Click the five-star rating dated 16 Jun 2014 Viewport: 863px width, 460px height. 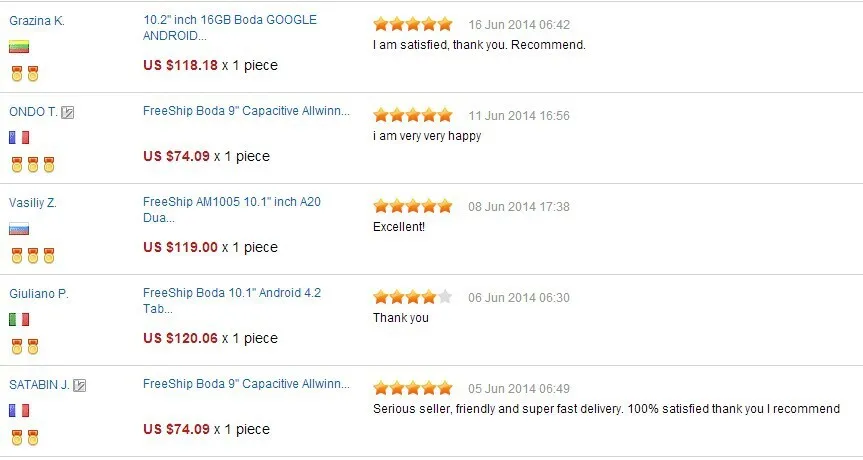pos(413,24)
